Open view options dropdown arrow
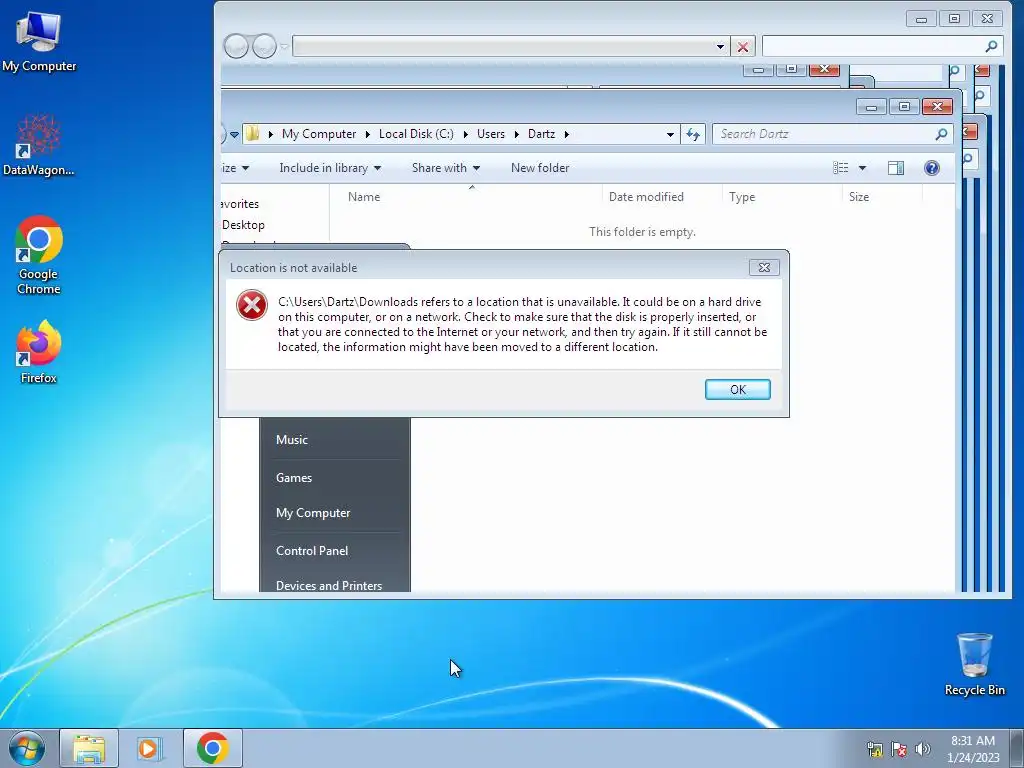 (x=862, y=168)
